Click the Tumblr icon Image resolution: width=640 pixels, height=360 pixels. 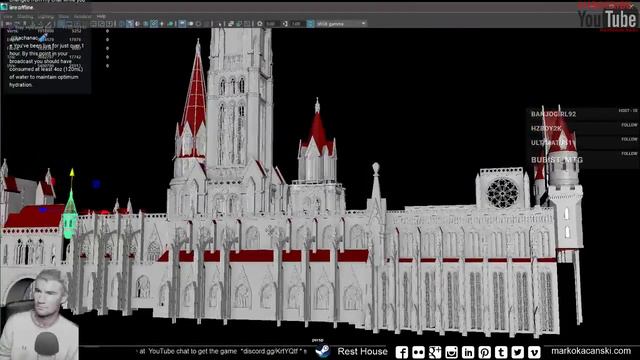tap(501, 352)
